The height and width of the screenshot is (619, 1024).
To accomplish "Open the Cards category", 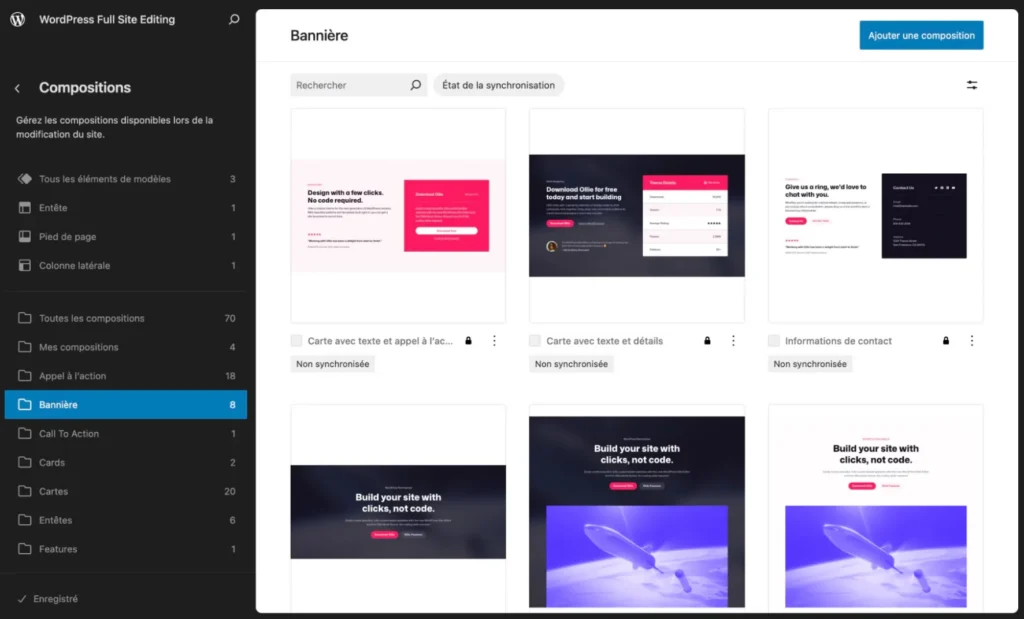I will [x=126, y=462].
